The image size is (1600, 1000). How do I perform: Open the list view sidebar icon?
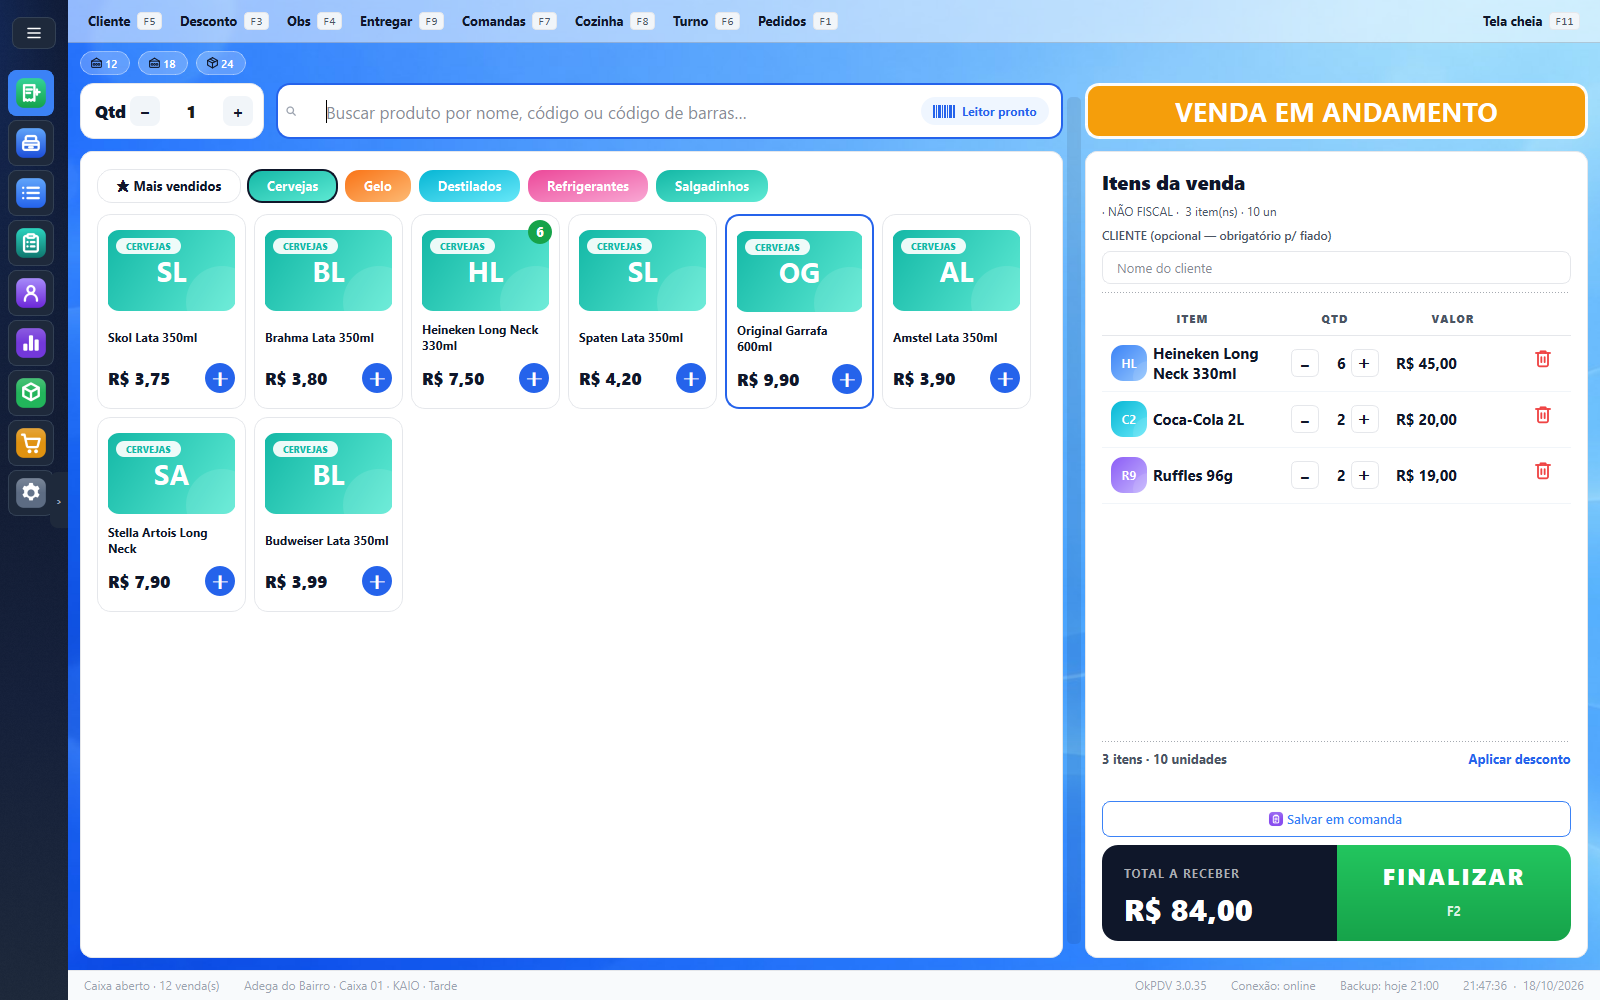pyautogui.click(x=31, y=193)
